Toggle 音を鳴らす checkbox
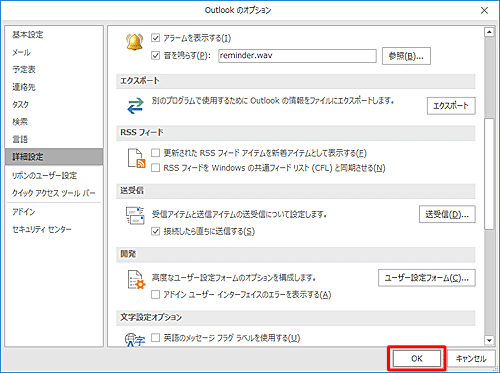The height and width of the screenshot is (373, 500). point(155,55)
